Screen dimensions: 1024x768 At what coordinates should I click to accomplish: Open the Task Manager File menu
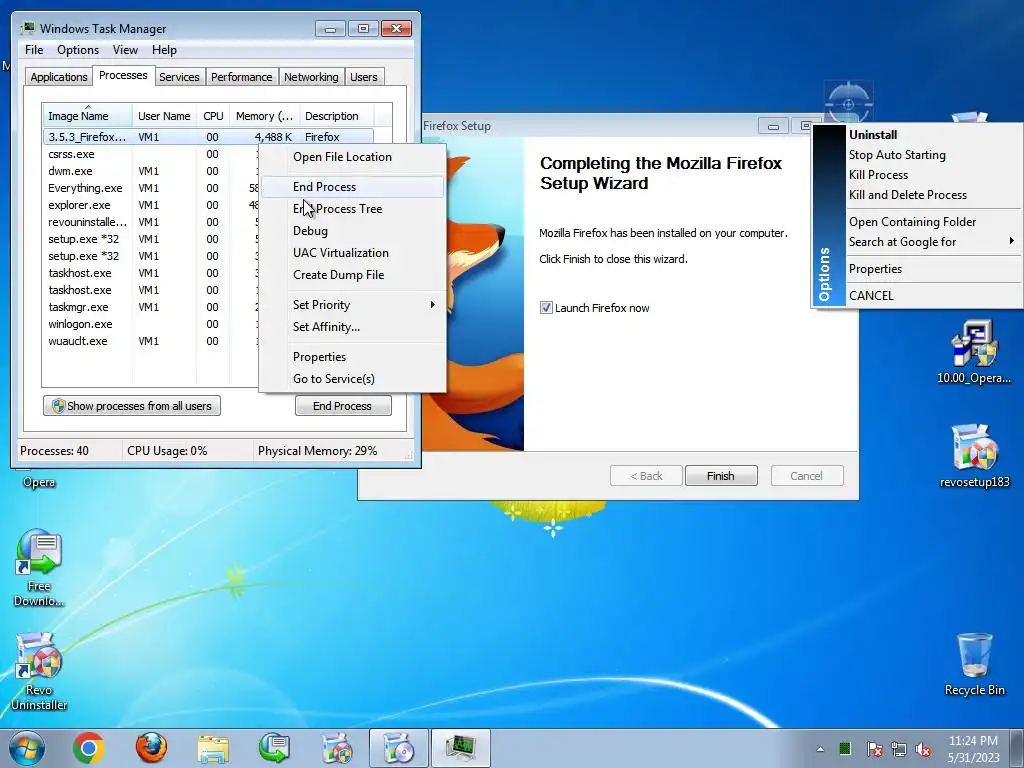pyautogui.click(x=34, y=50)
